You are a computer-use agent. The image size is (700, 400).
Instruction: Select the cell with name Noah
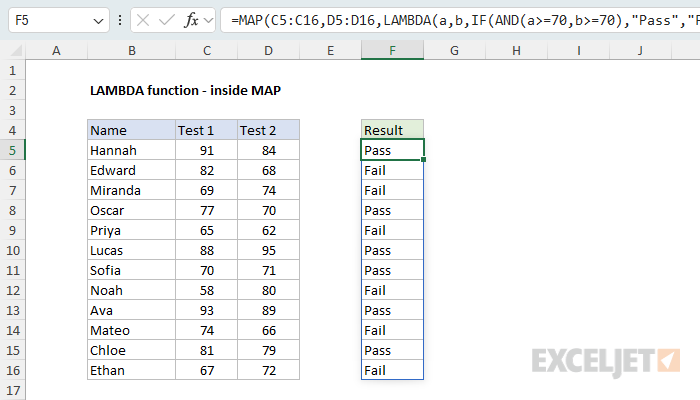click(131, 291)
